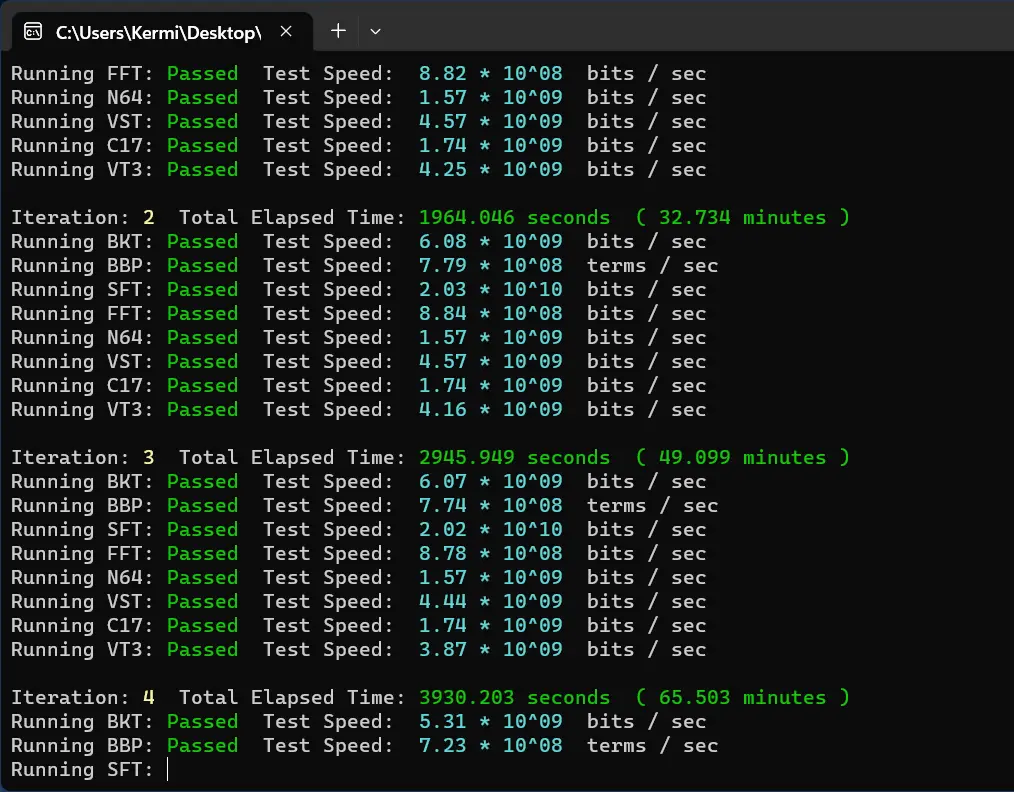The width and height of the screenshot is (1014, 792).
Task: Click the "Iteration: 2" label
Action: click(x=83, y=217)
